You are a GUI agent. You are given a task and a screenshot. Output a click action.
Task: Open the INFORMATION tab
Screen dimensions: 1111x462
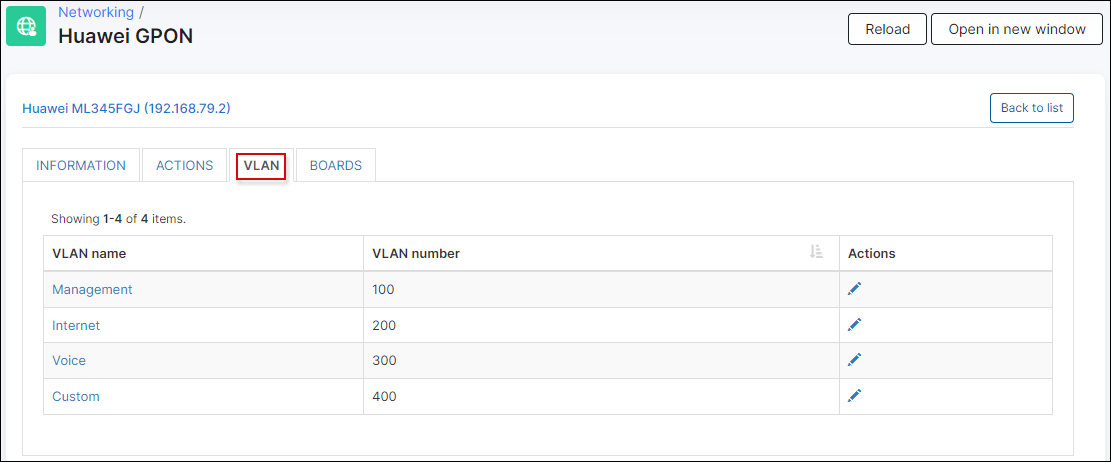click(x=81, y=165)
